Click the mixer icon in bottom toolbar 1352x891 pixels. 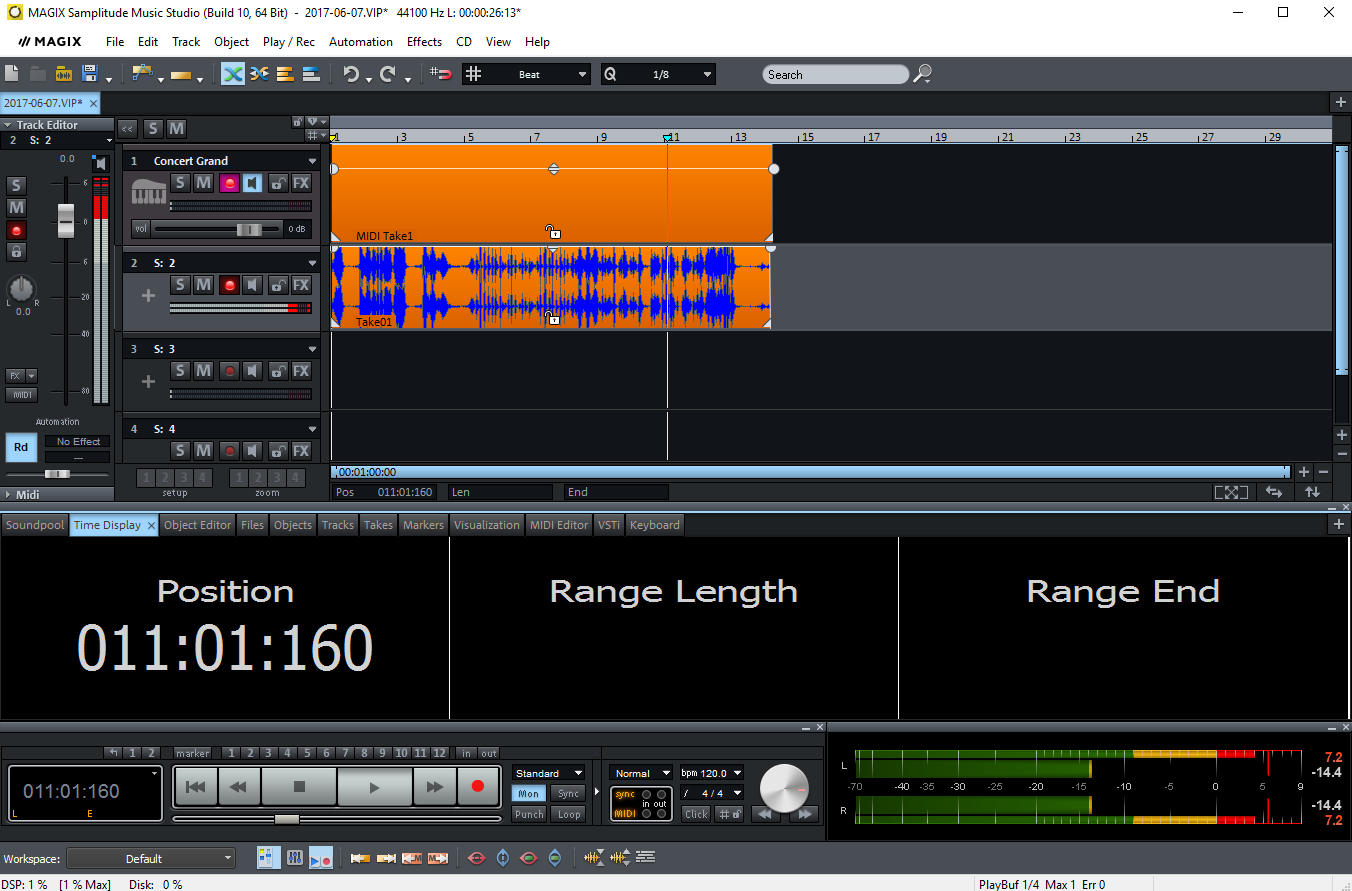click(x=295, y=858)
